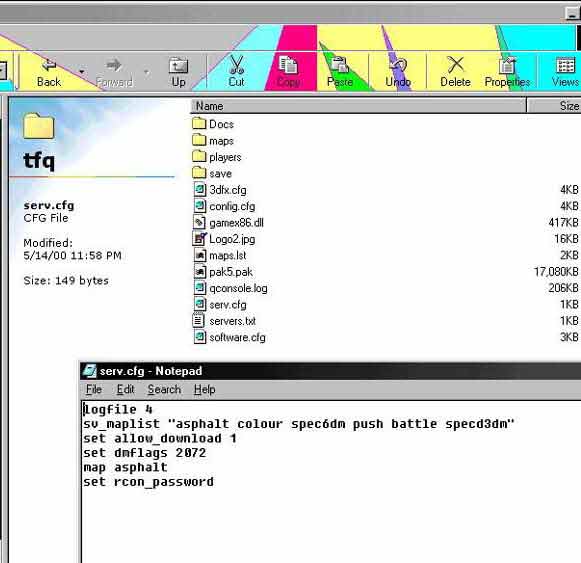Open the Notepad File menu
This screenshot has width=581, height=563.
point(94,389)
